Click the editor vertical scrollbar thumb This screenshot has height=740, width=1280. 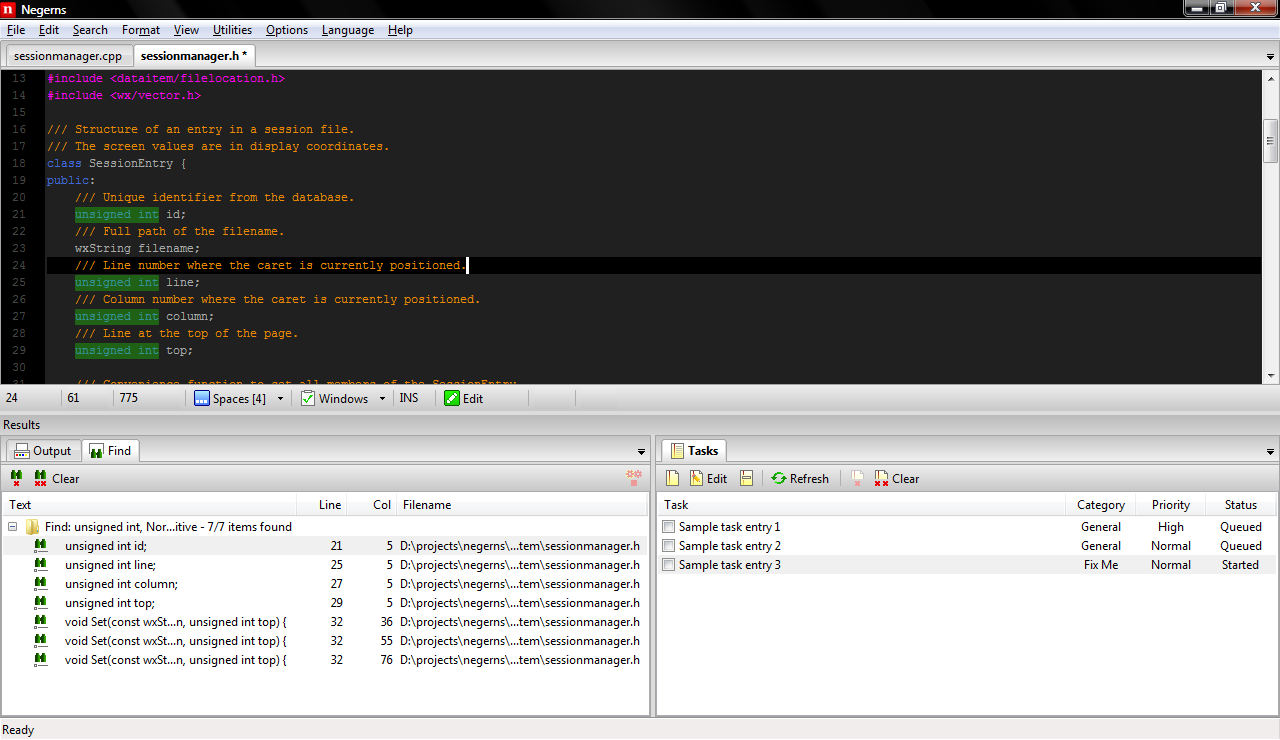point(1271,140)
